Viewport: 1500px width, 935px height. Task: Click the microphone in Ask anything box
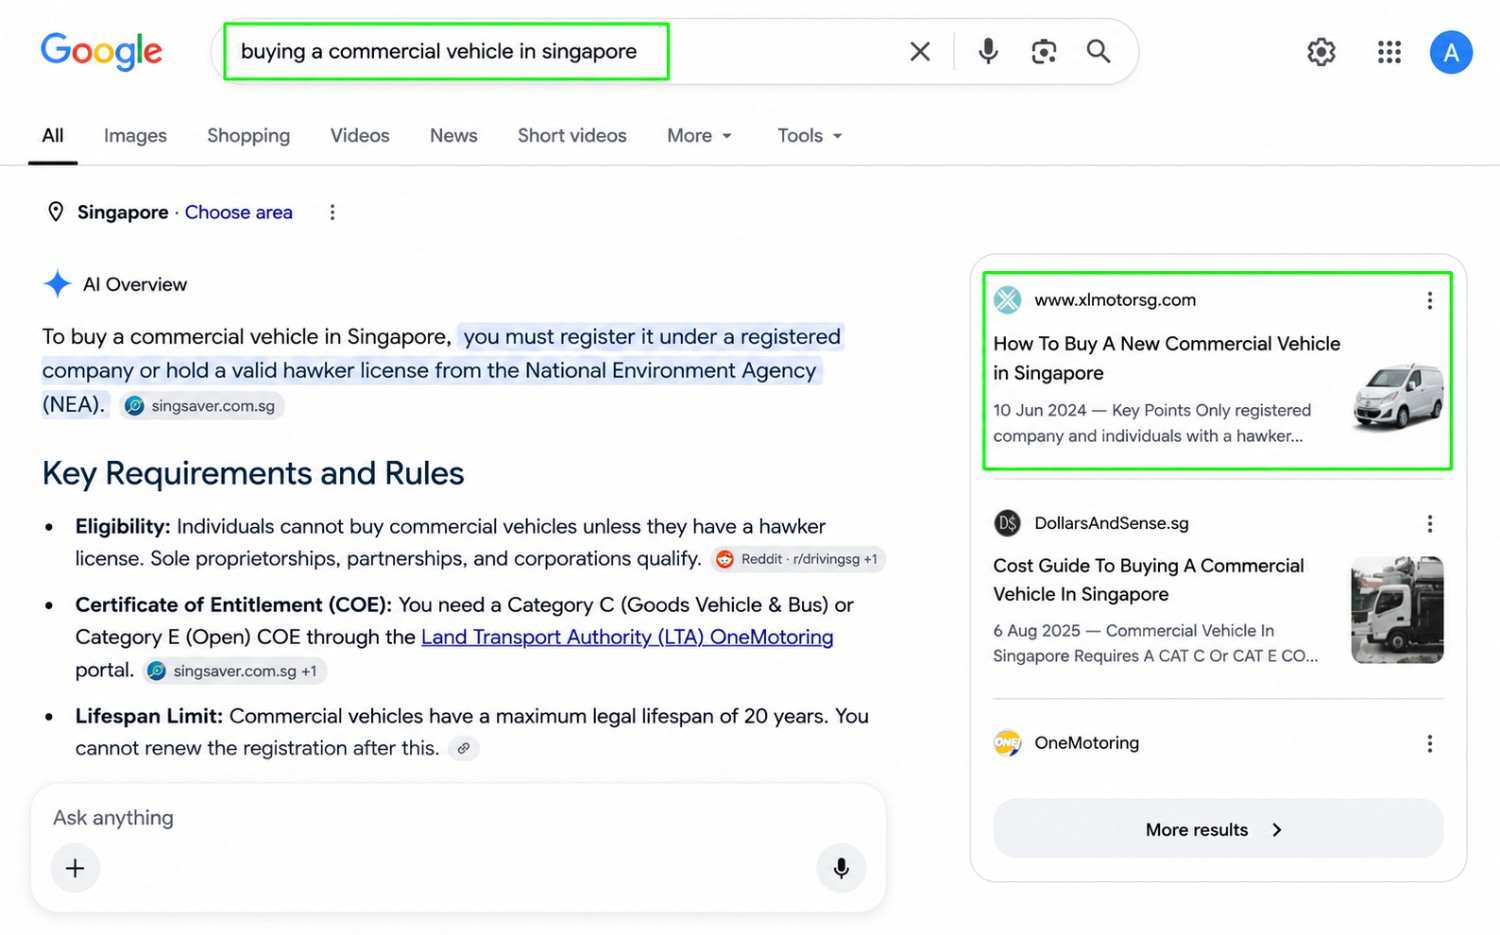(x=841, y=868)
